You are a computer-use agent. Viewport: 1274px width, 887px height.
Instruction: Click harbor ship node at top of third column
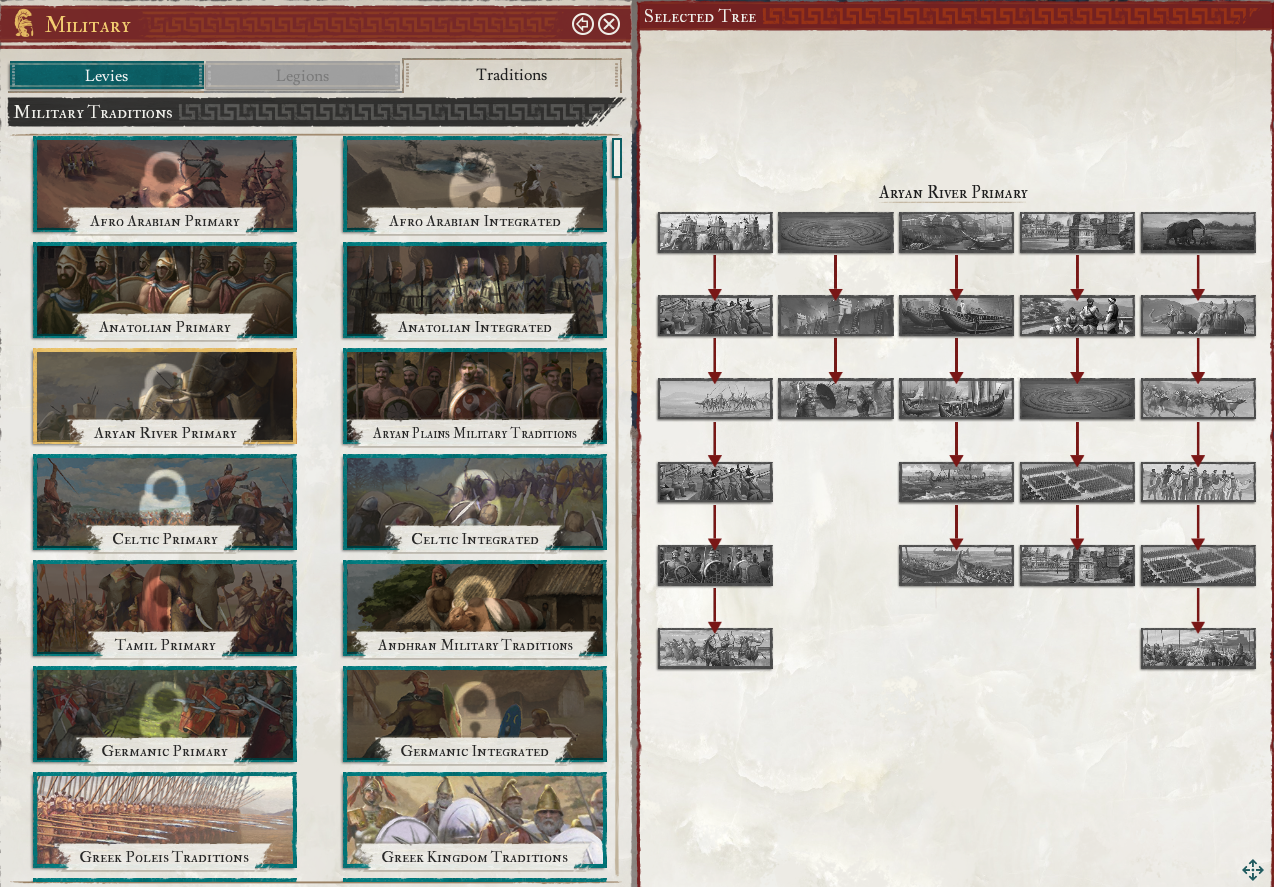957,233
